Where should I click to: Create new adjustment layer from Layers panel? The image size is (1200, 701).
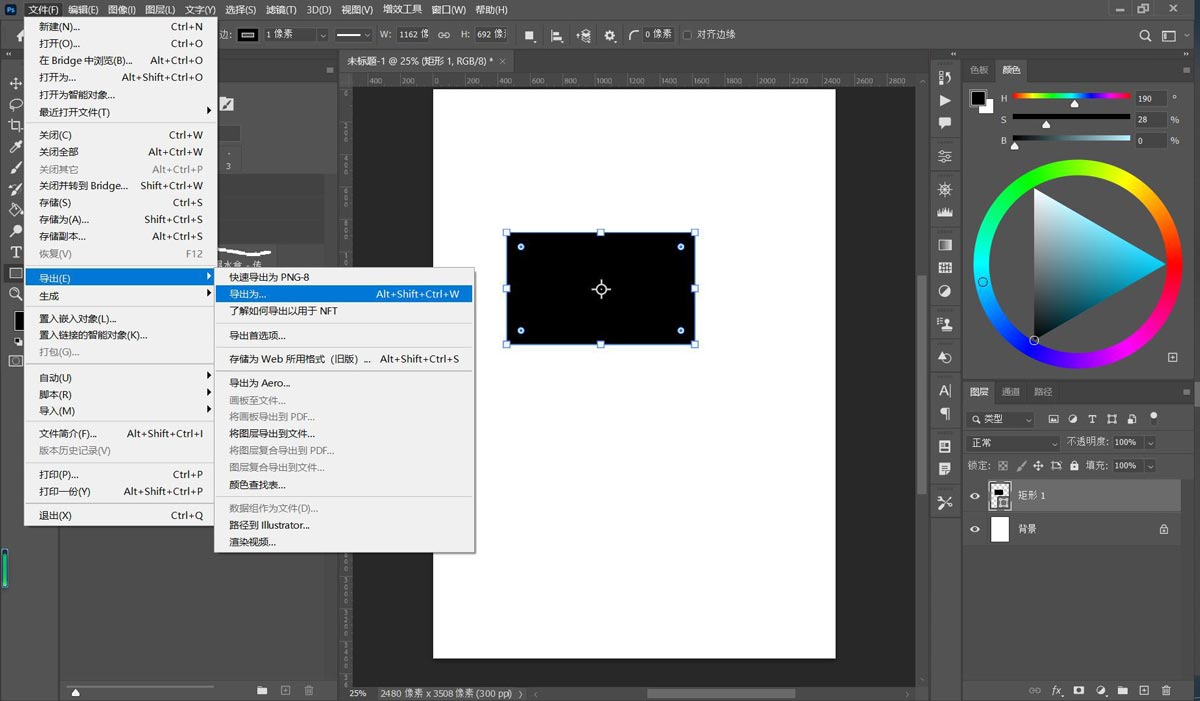click(1101, 690)
